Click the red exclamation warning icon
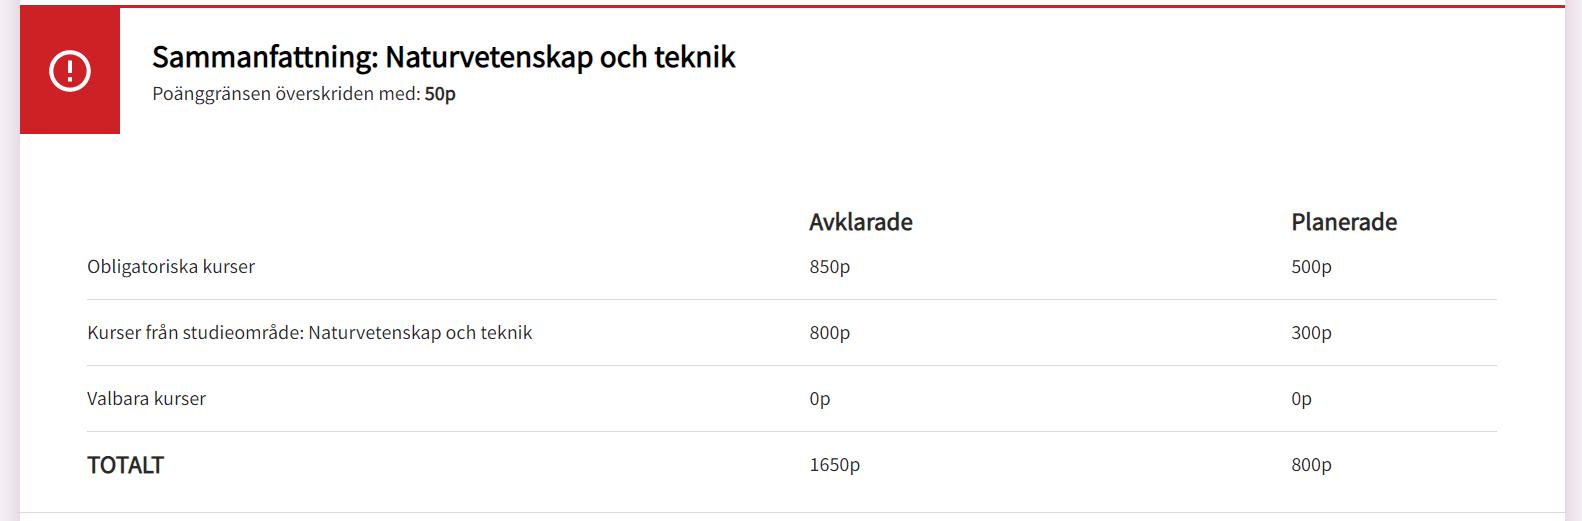 [70, 71]
